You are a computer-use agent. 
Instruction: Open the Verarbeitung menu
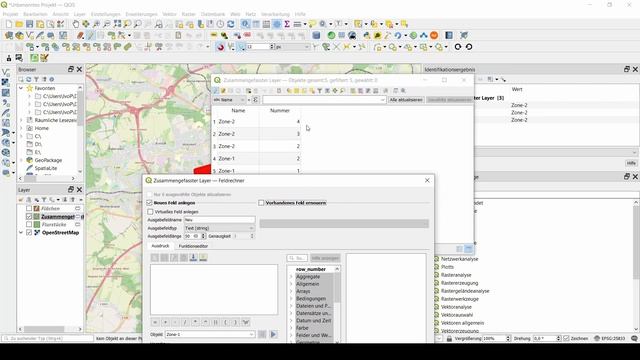[275, 14]
